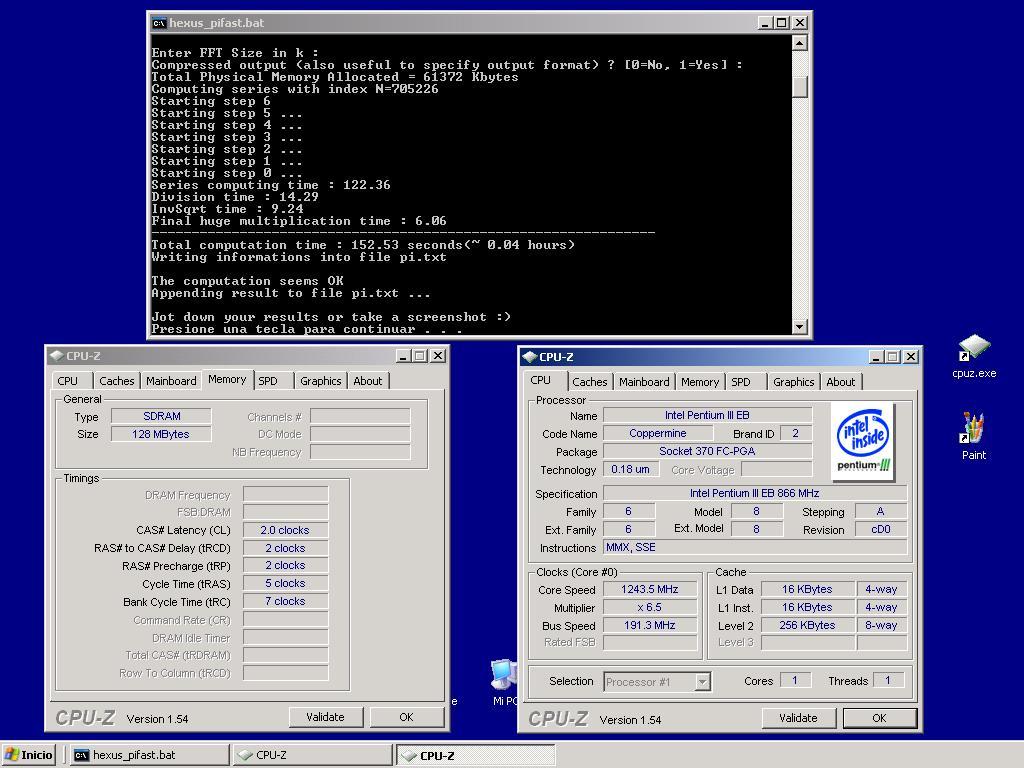This screenshot has height=768, width=1024.
Task: Open the cpuz.exe desktop shortcut
Action: click(974, 356)
